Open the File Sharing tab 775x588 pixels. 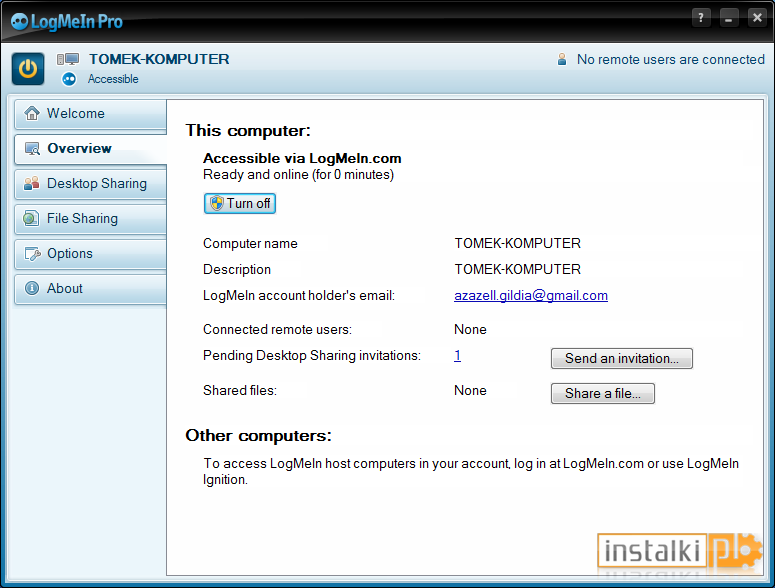click(x=90, y=218)
